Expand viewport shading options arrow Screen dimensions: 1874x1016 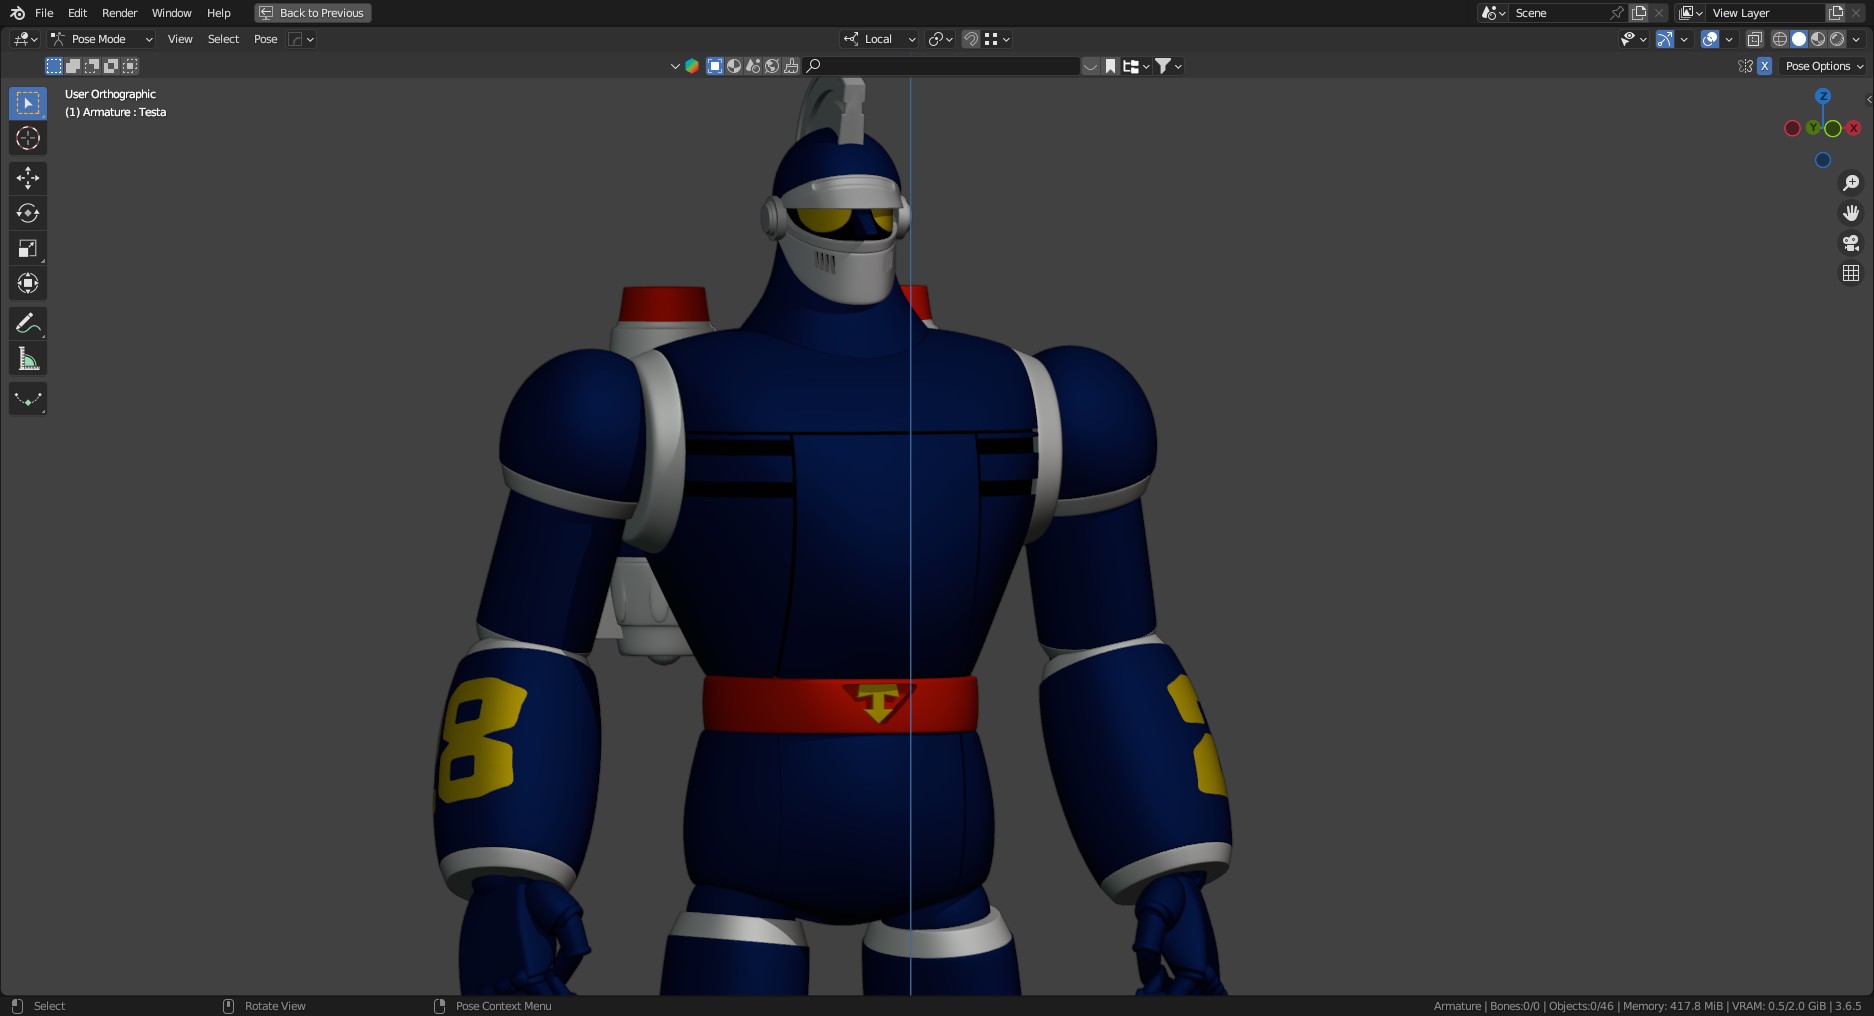1857,39
